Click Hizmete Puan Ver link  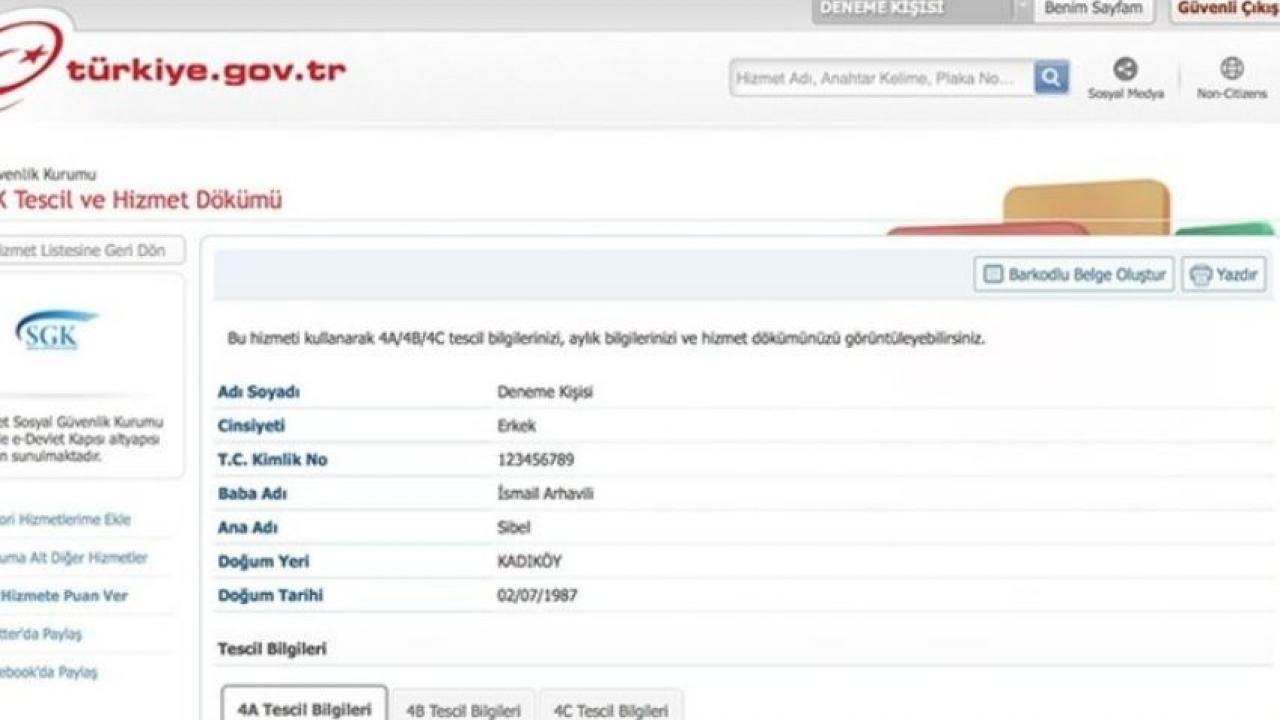(64, 596)
